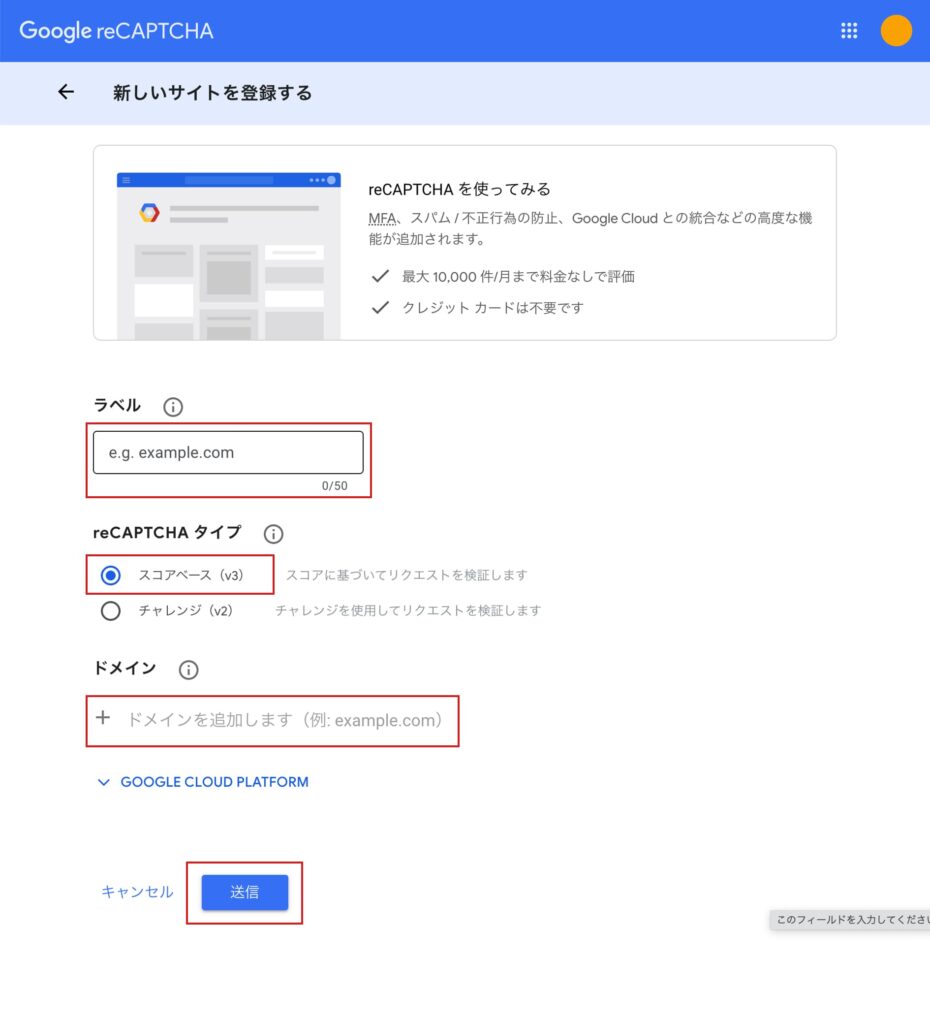This screenshot has height=1024, width=930.
Task: Click the スコアに基づいてリクエストを検証します description
Action: point(406,575)
